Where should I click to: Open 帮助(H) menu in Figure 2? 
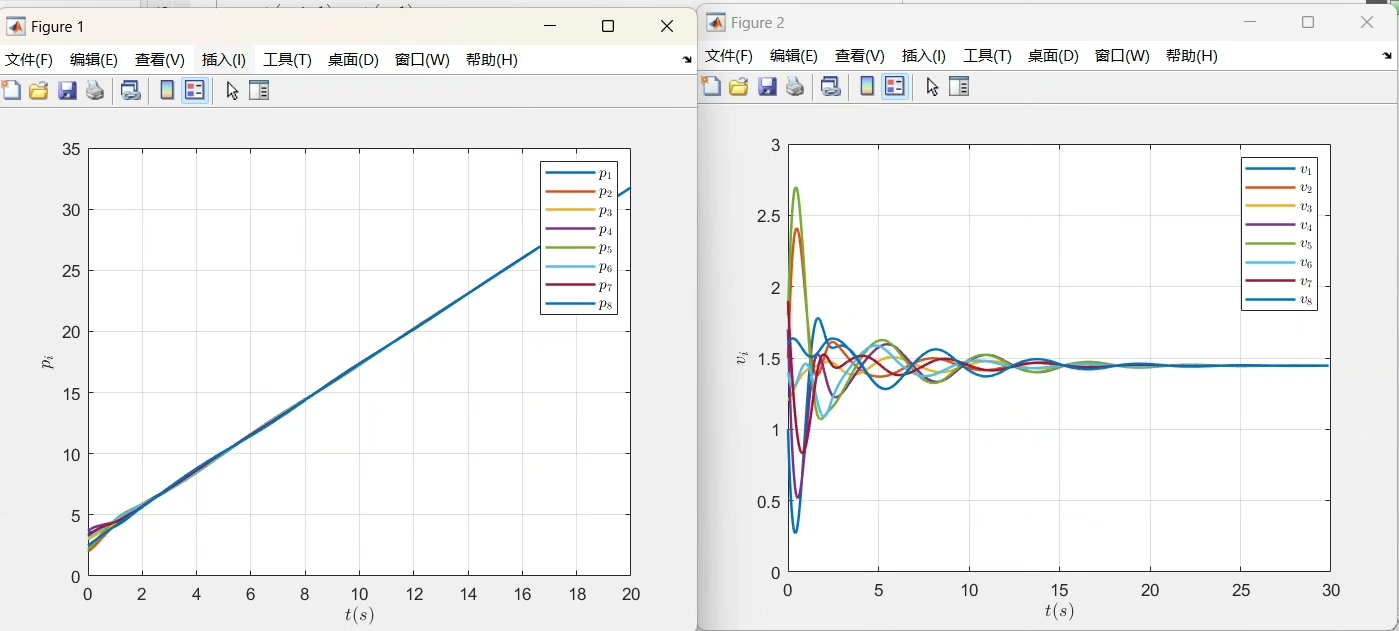tap(1192, 56)
